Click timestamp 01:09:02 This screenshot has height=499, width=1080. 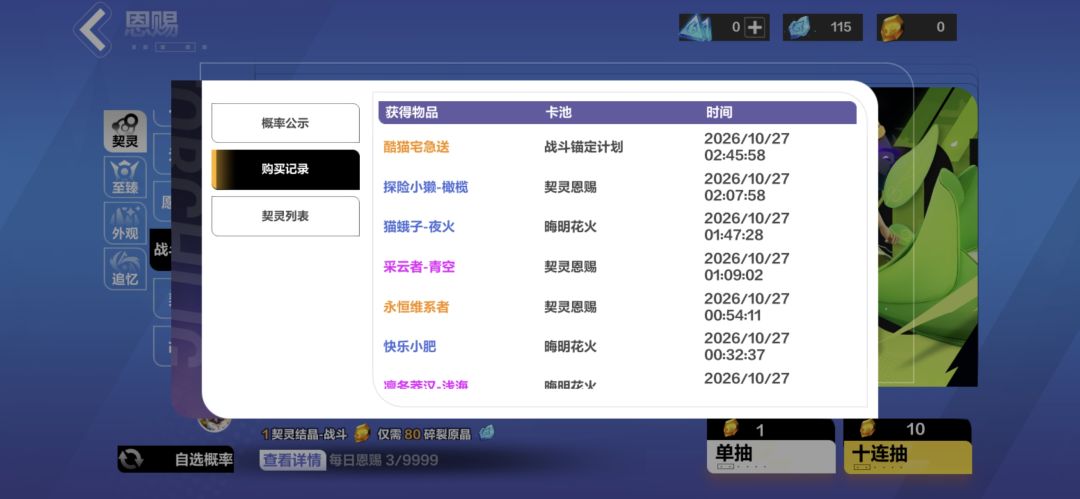coord(734,276)
